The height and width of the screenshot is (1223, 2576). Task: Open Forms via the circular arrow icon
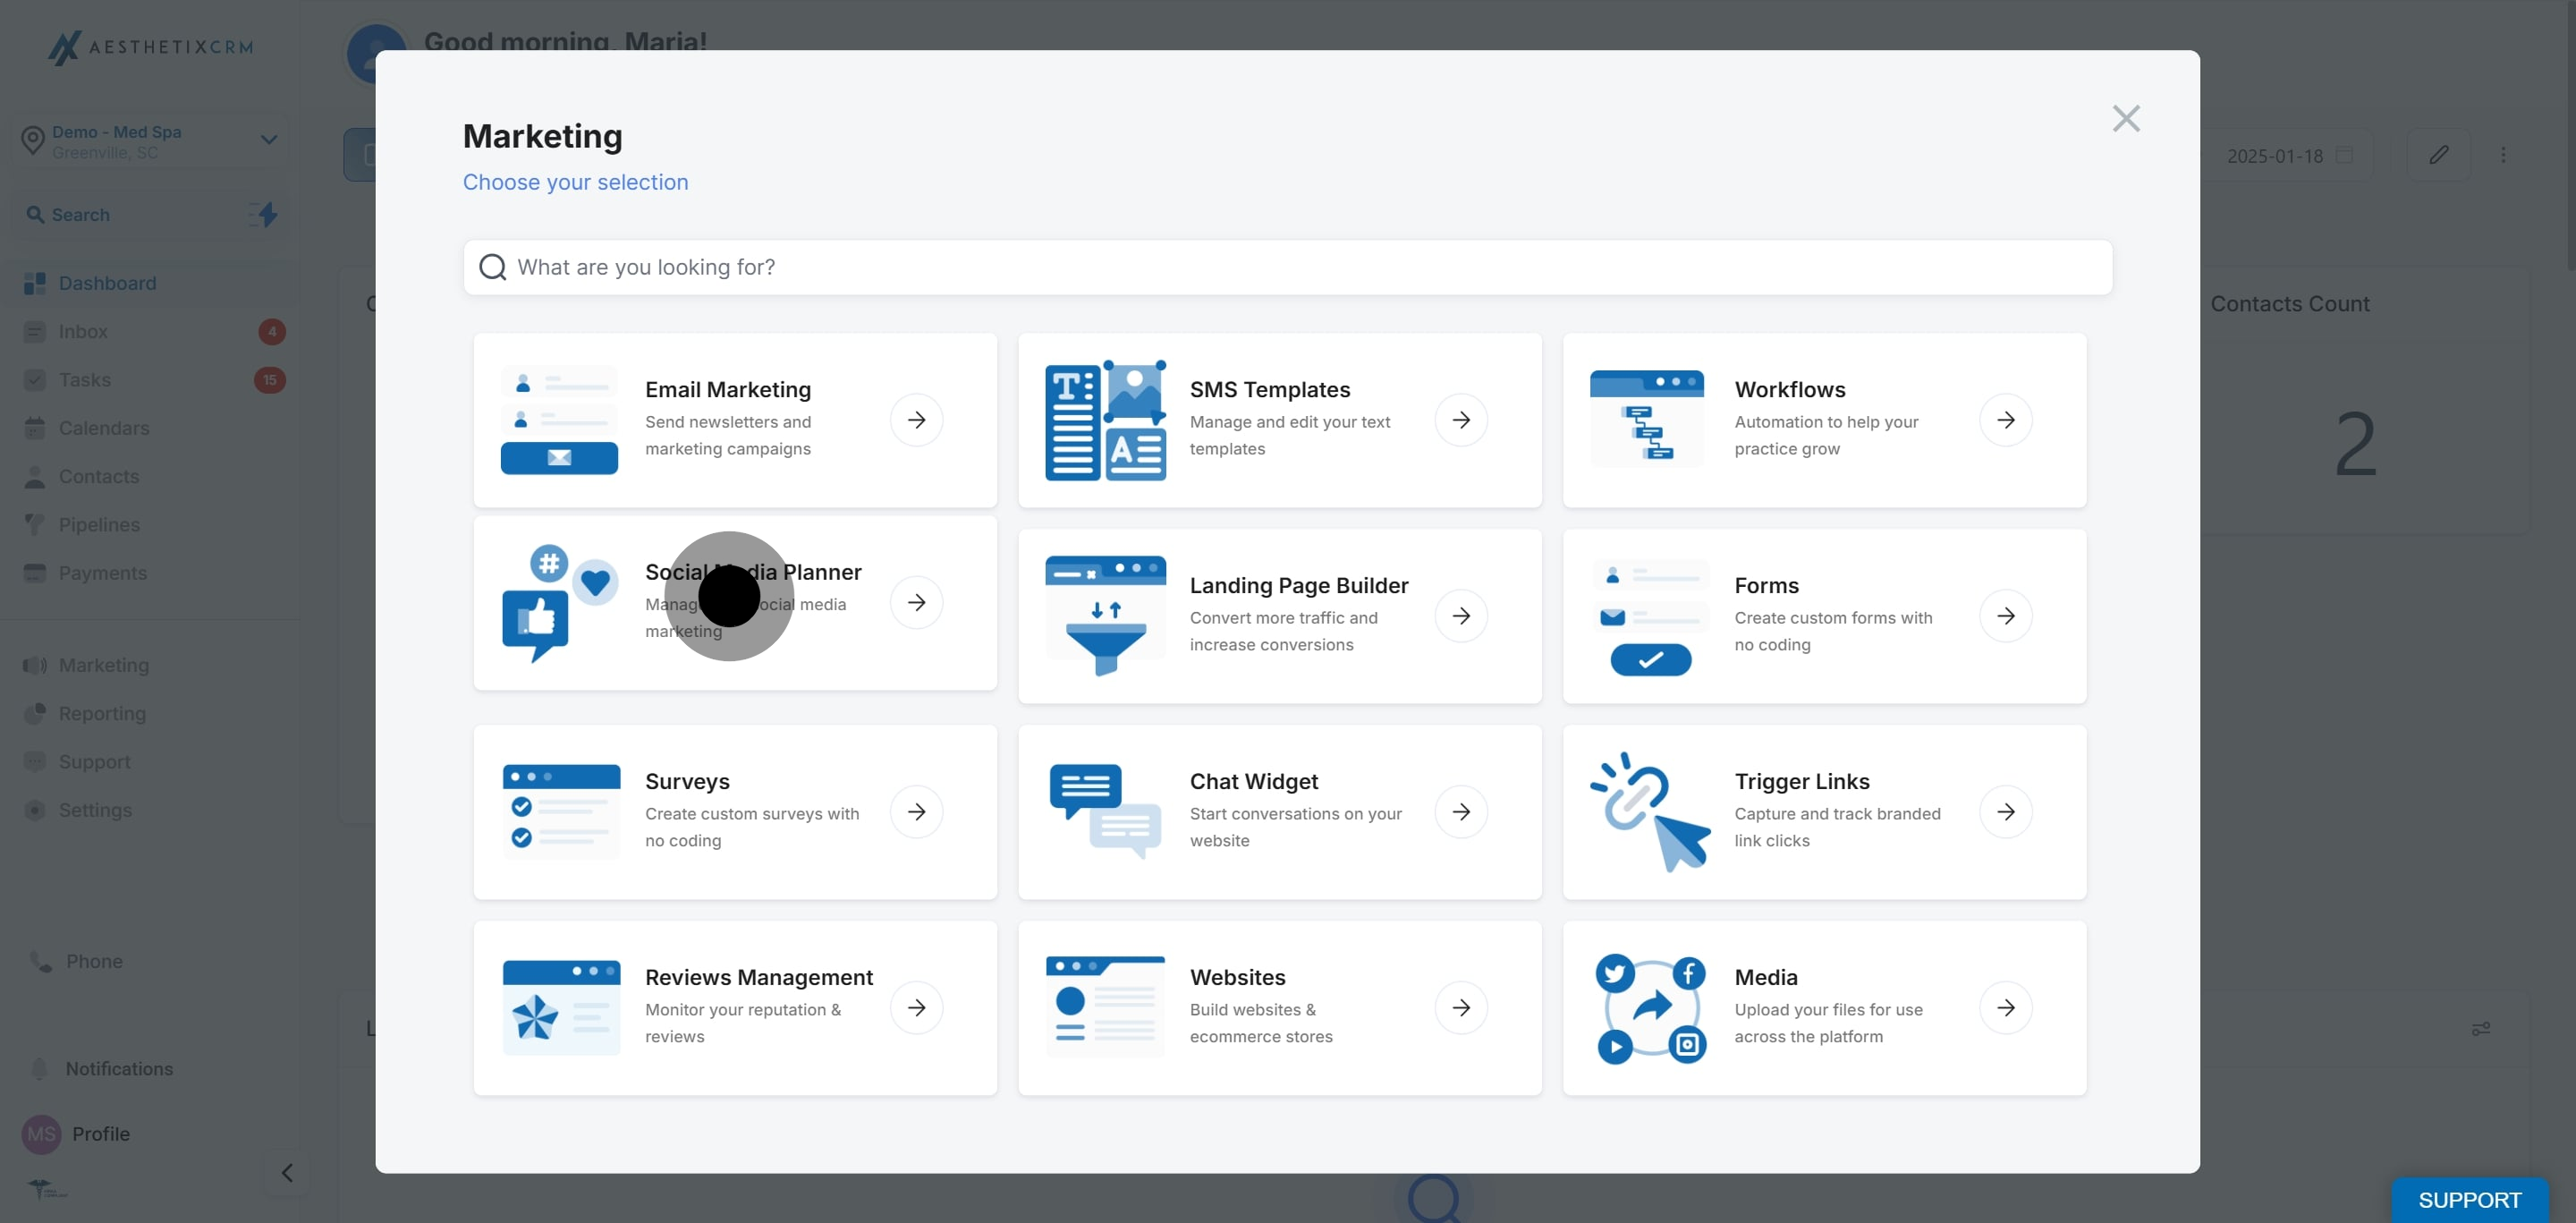click(2007, 615)
